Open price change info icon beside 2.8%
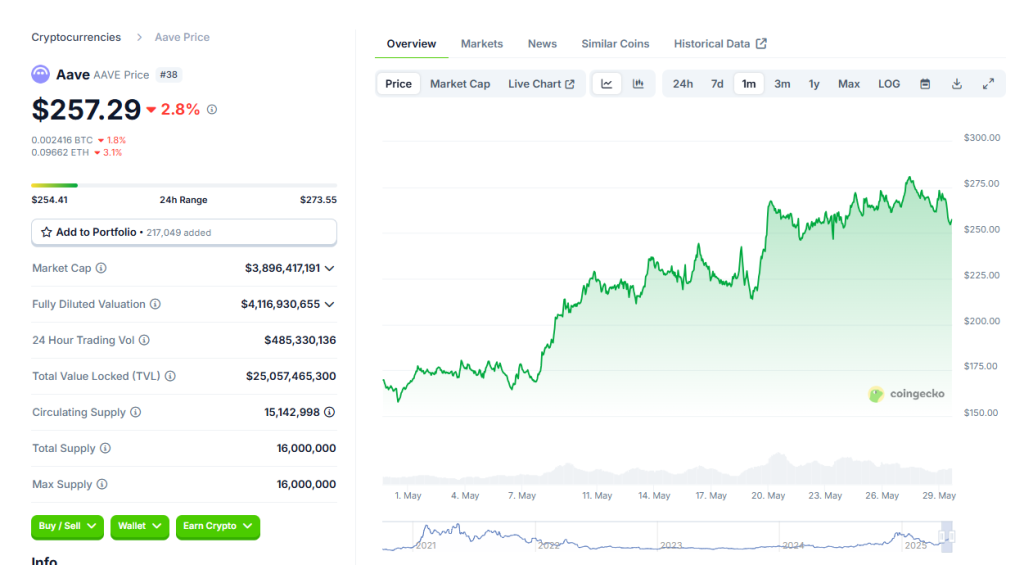This screenshot has height=565, width=1024. click(212, 110)
